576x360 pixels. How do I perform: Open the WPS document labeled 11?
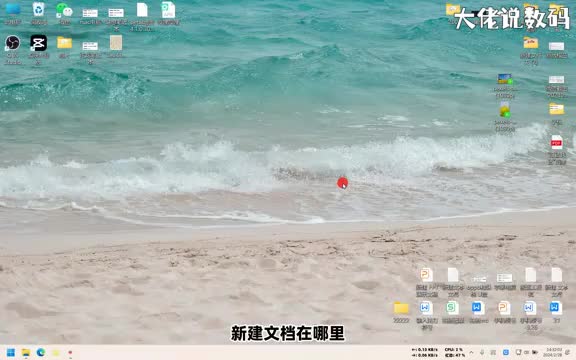[x=556, y=308]
